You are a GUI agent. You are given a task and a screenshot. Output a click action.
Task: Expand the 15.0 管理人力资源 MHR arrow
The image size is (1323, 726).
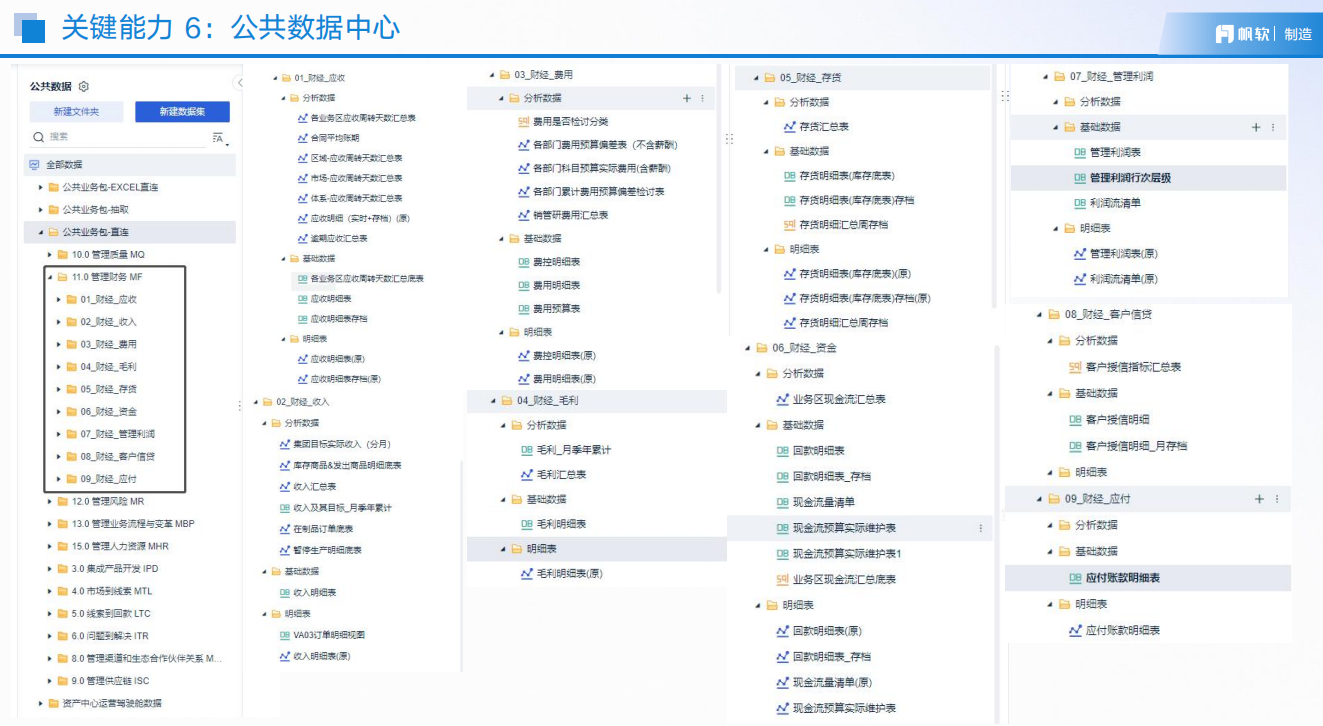(x=50, y=546)
